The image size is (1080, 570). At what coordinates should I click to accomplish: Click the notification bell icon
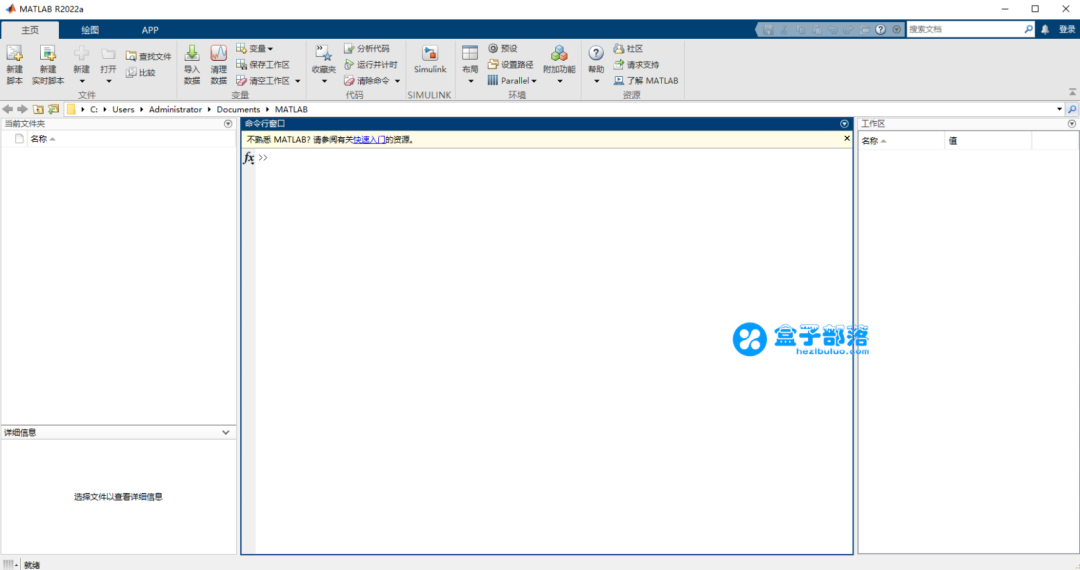(x=1045, y=29)
